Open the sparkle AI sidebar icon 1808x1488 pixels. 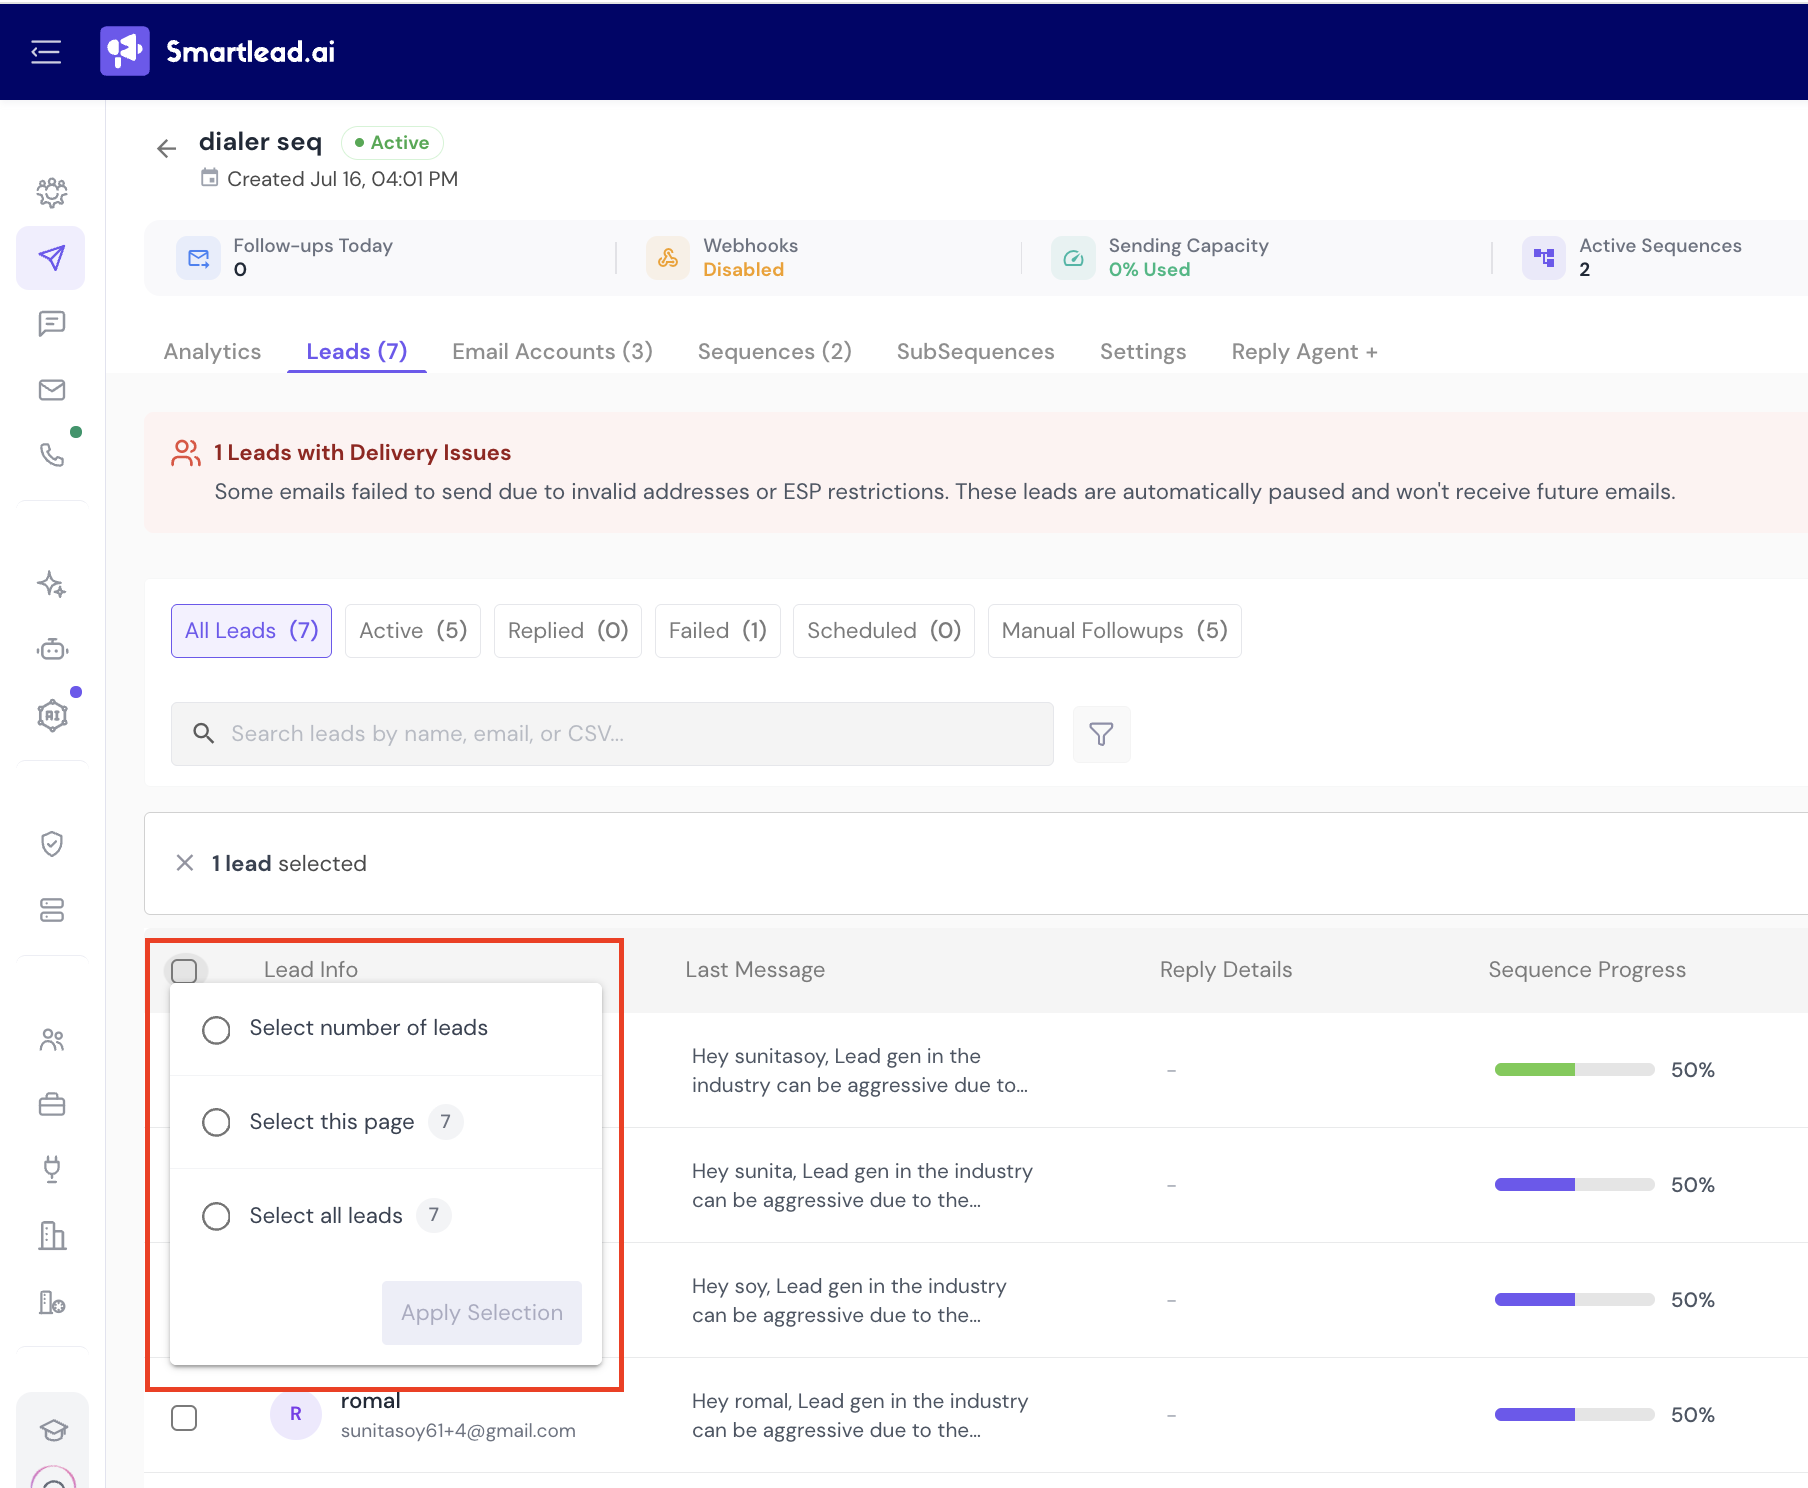tap(52, 584)
